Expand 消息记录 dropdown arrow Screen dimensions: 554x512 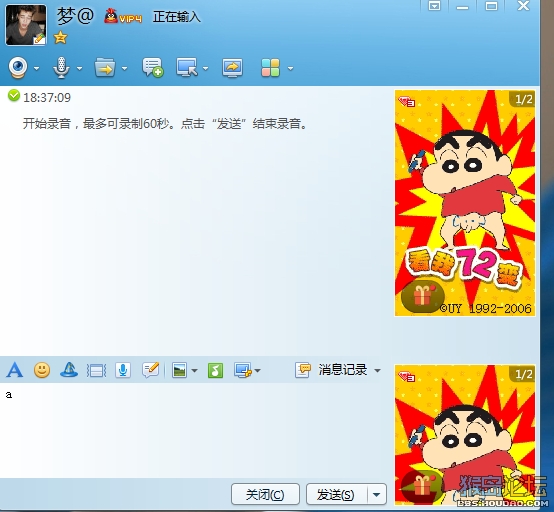(x=377, y=371)
